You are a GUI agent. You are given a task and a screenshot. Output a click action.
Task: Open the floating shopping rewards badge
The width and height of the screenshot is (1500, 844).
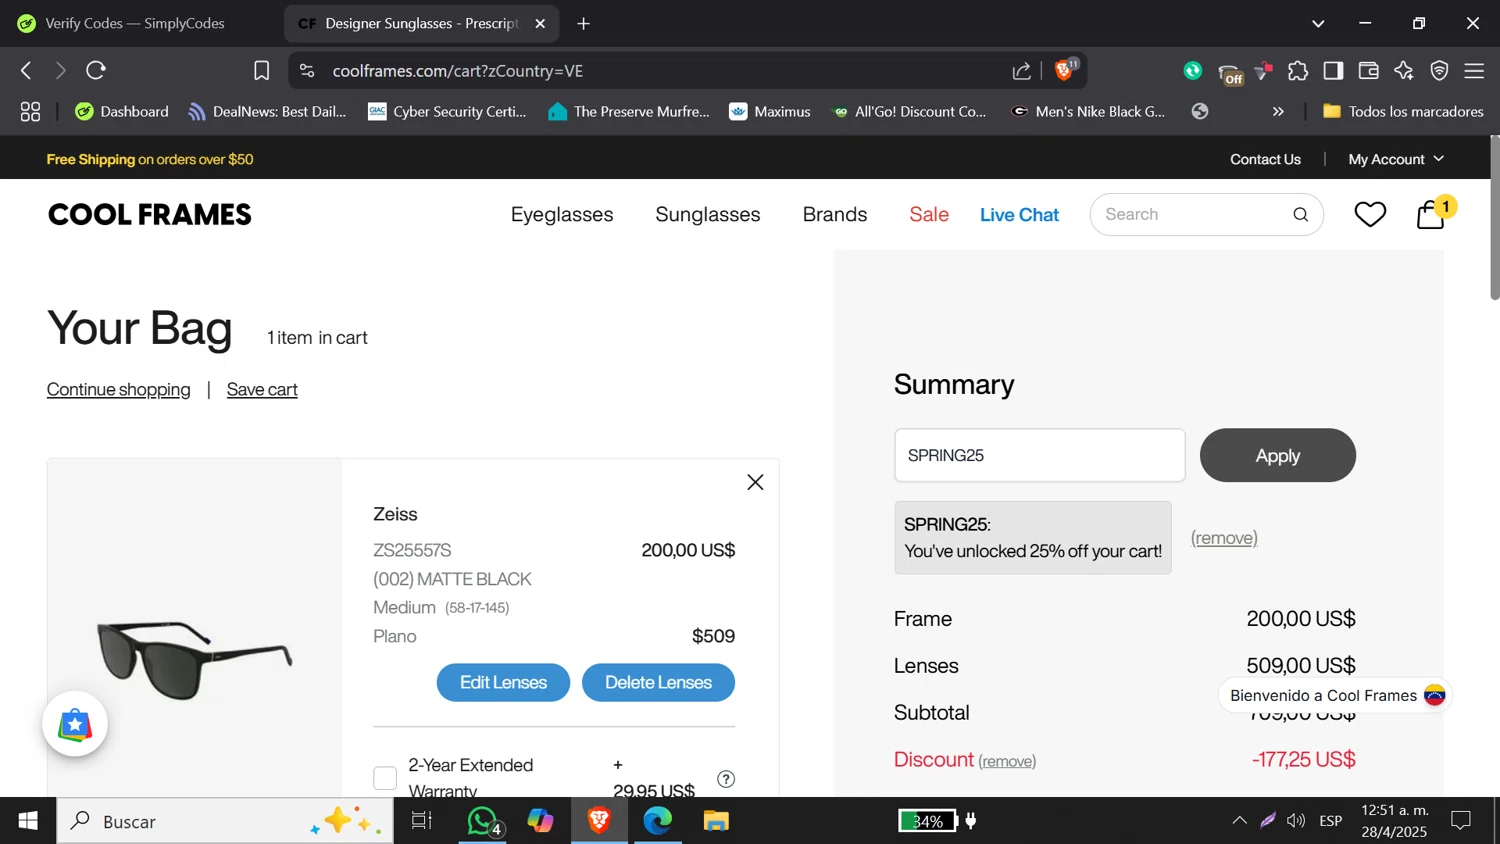75,724
